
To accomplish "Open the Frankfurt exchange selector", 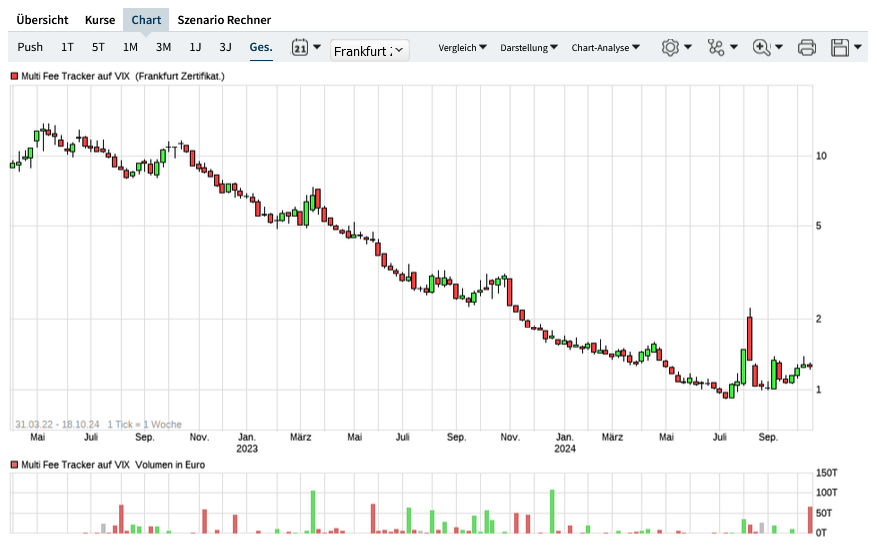I will pyautogui.click(x=370, y=51).
